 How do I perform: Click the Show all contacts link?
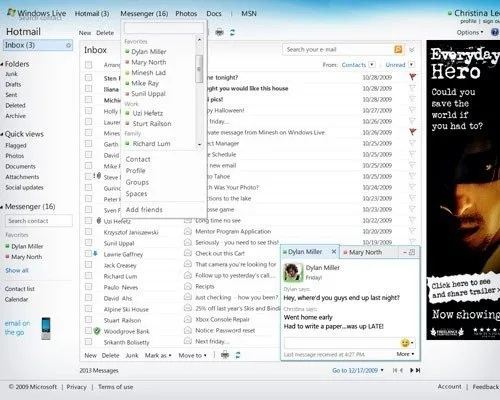pyautogui.click(x=17, y=270)
